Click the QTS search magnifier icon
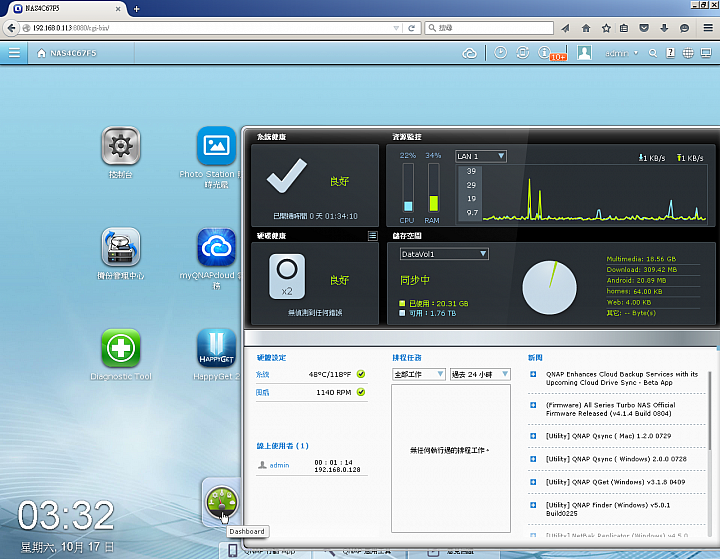The width and height of the screenshot is (720, 559). pos(652,53)
